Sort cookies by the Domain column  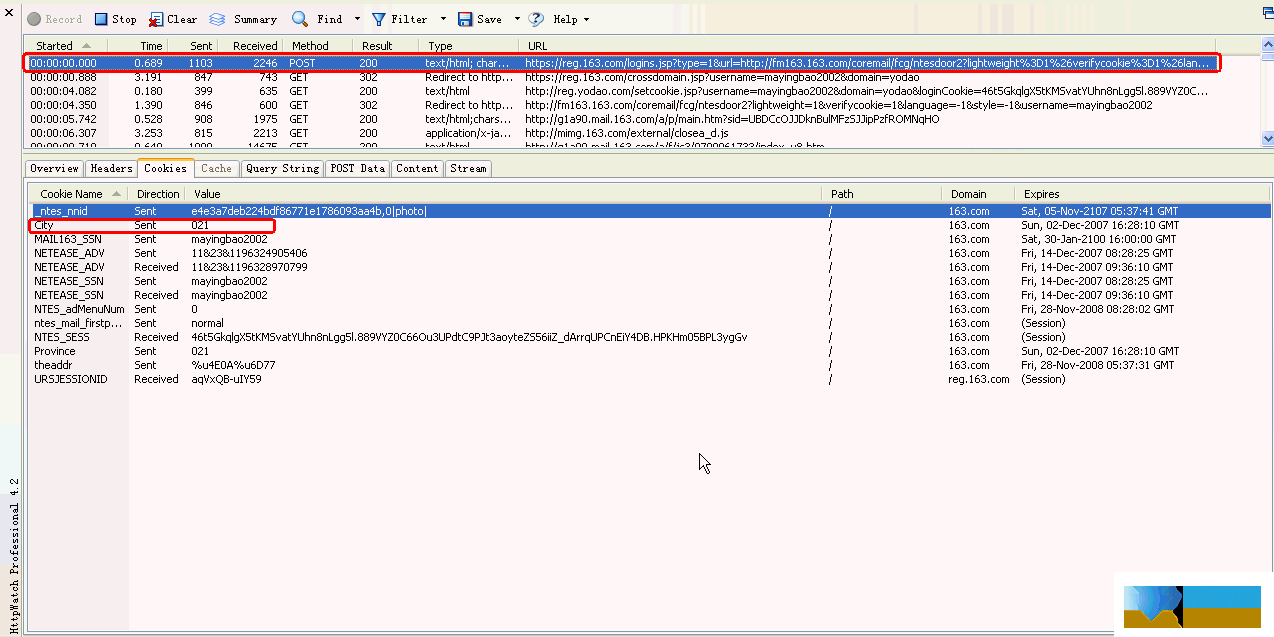click(977, 194)
